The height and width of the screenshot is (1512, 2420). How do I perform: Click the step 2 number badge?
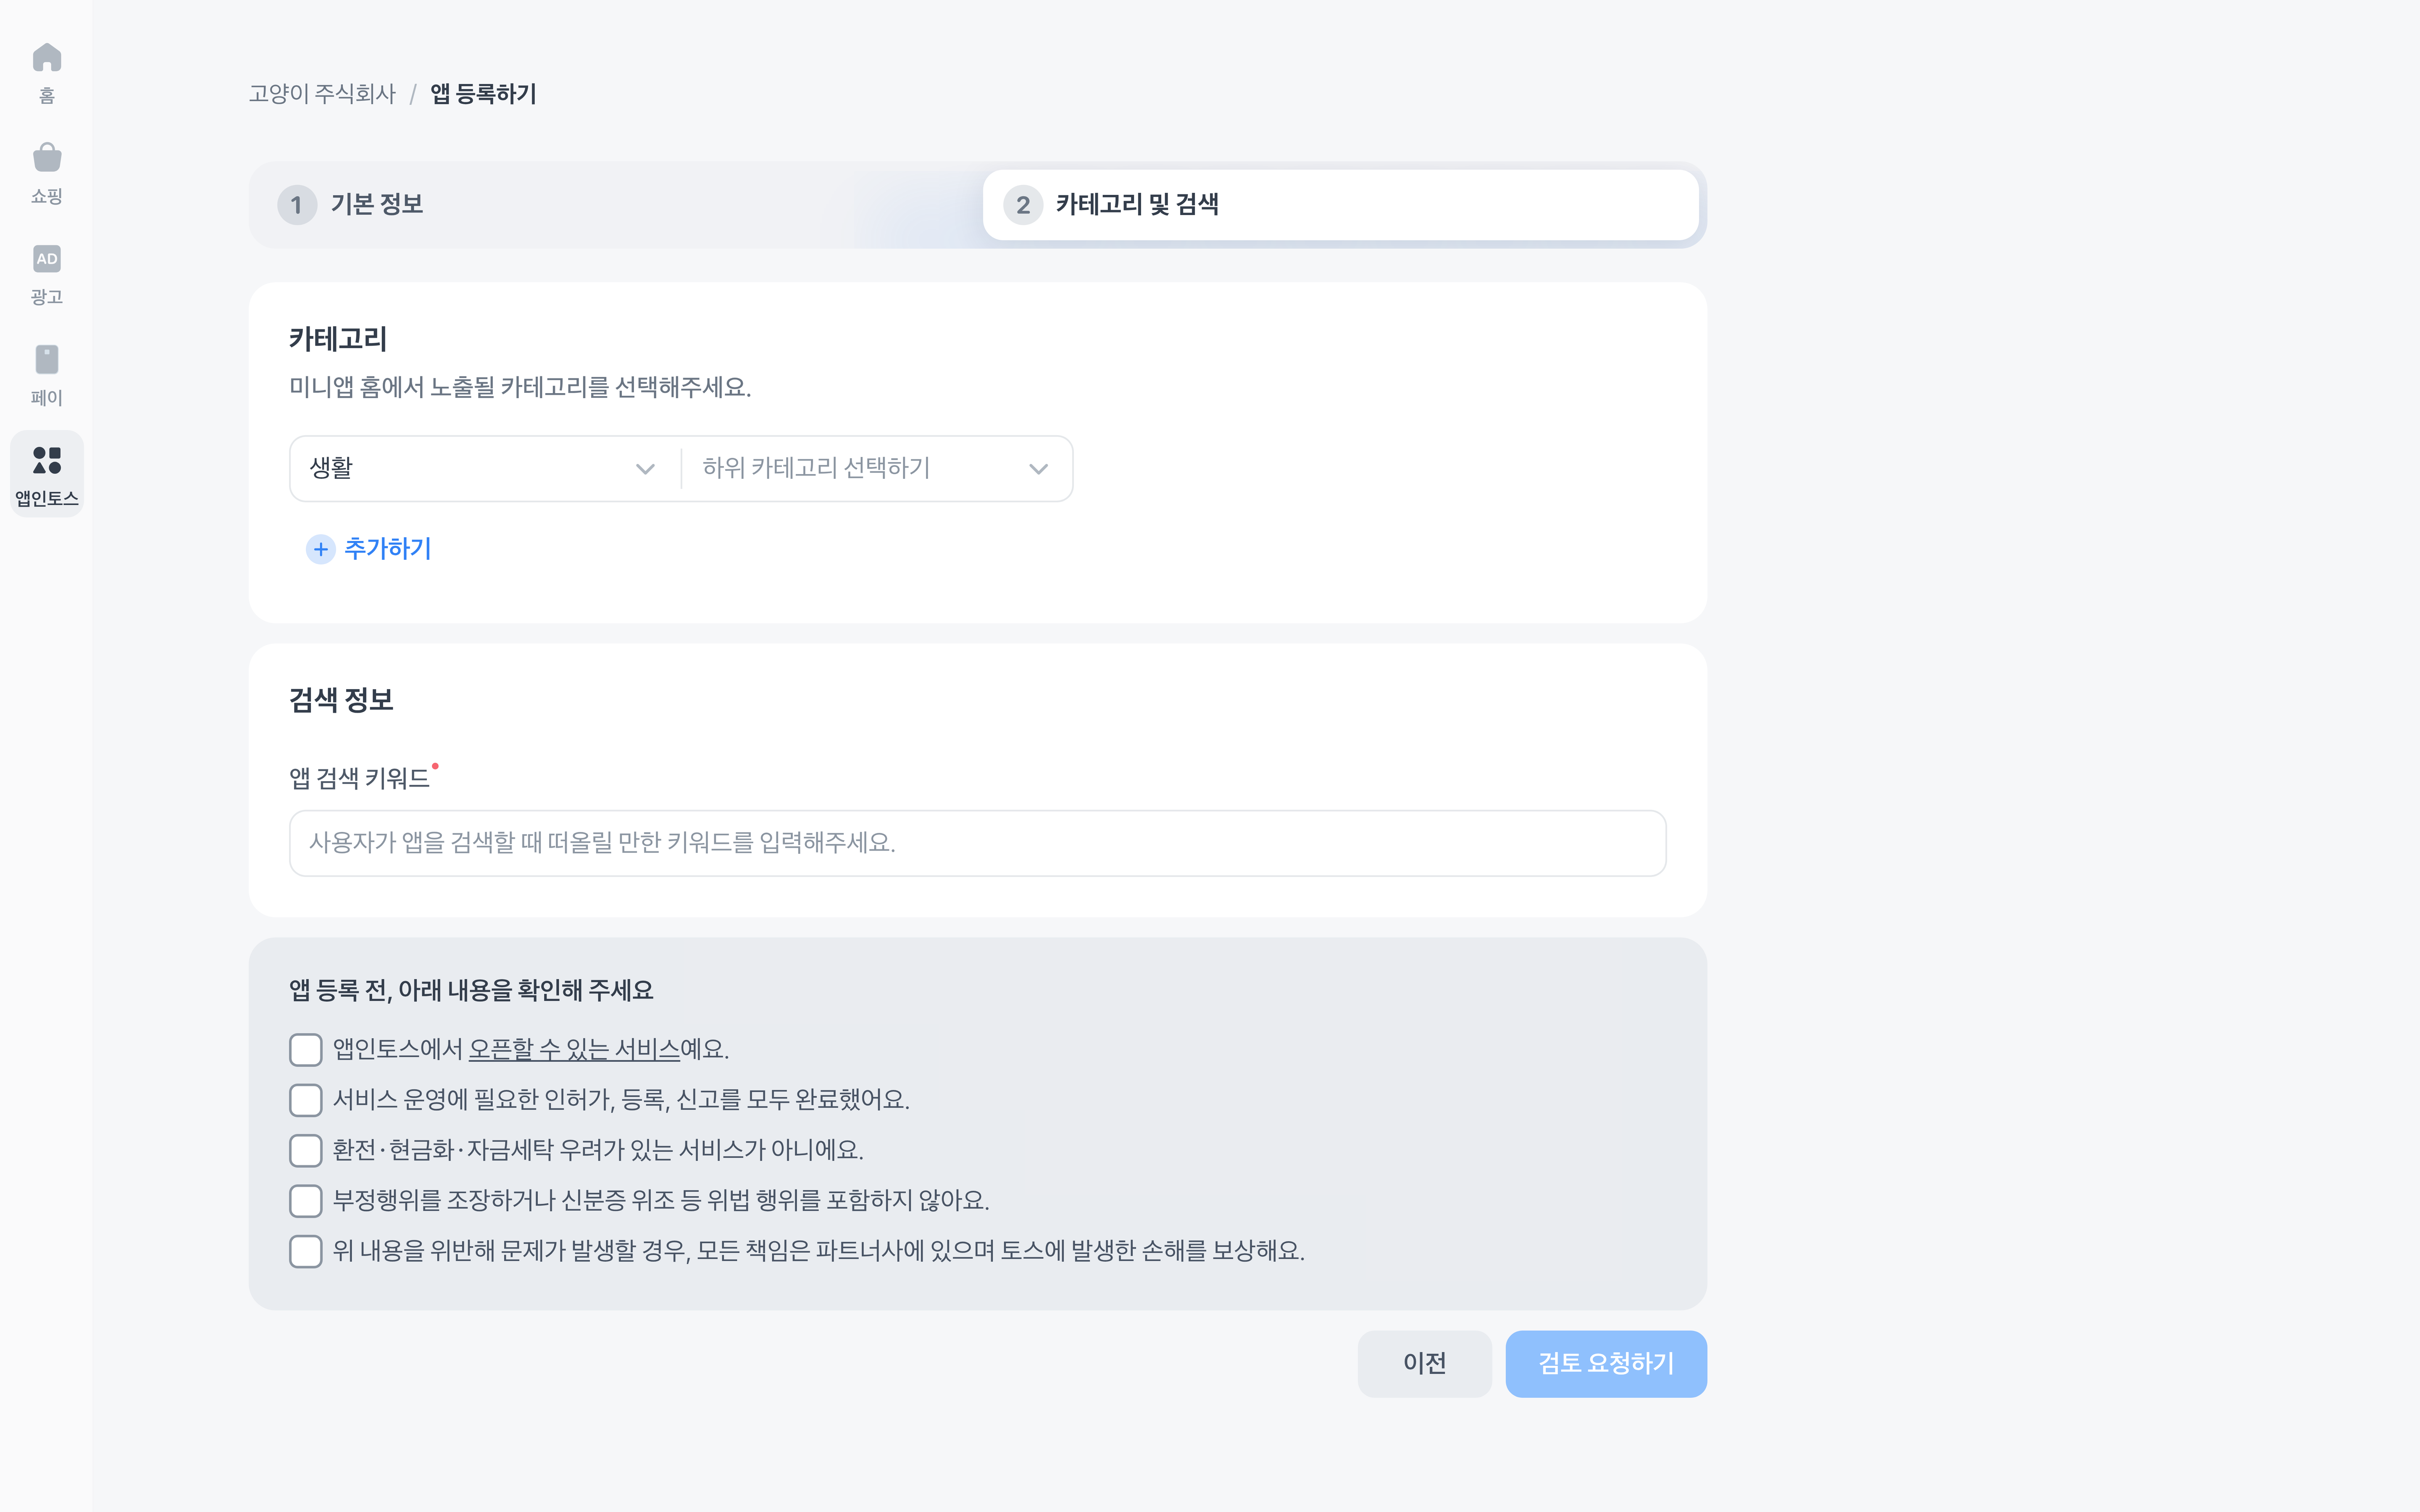pyautogui.click(x=1023, y=205)
